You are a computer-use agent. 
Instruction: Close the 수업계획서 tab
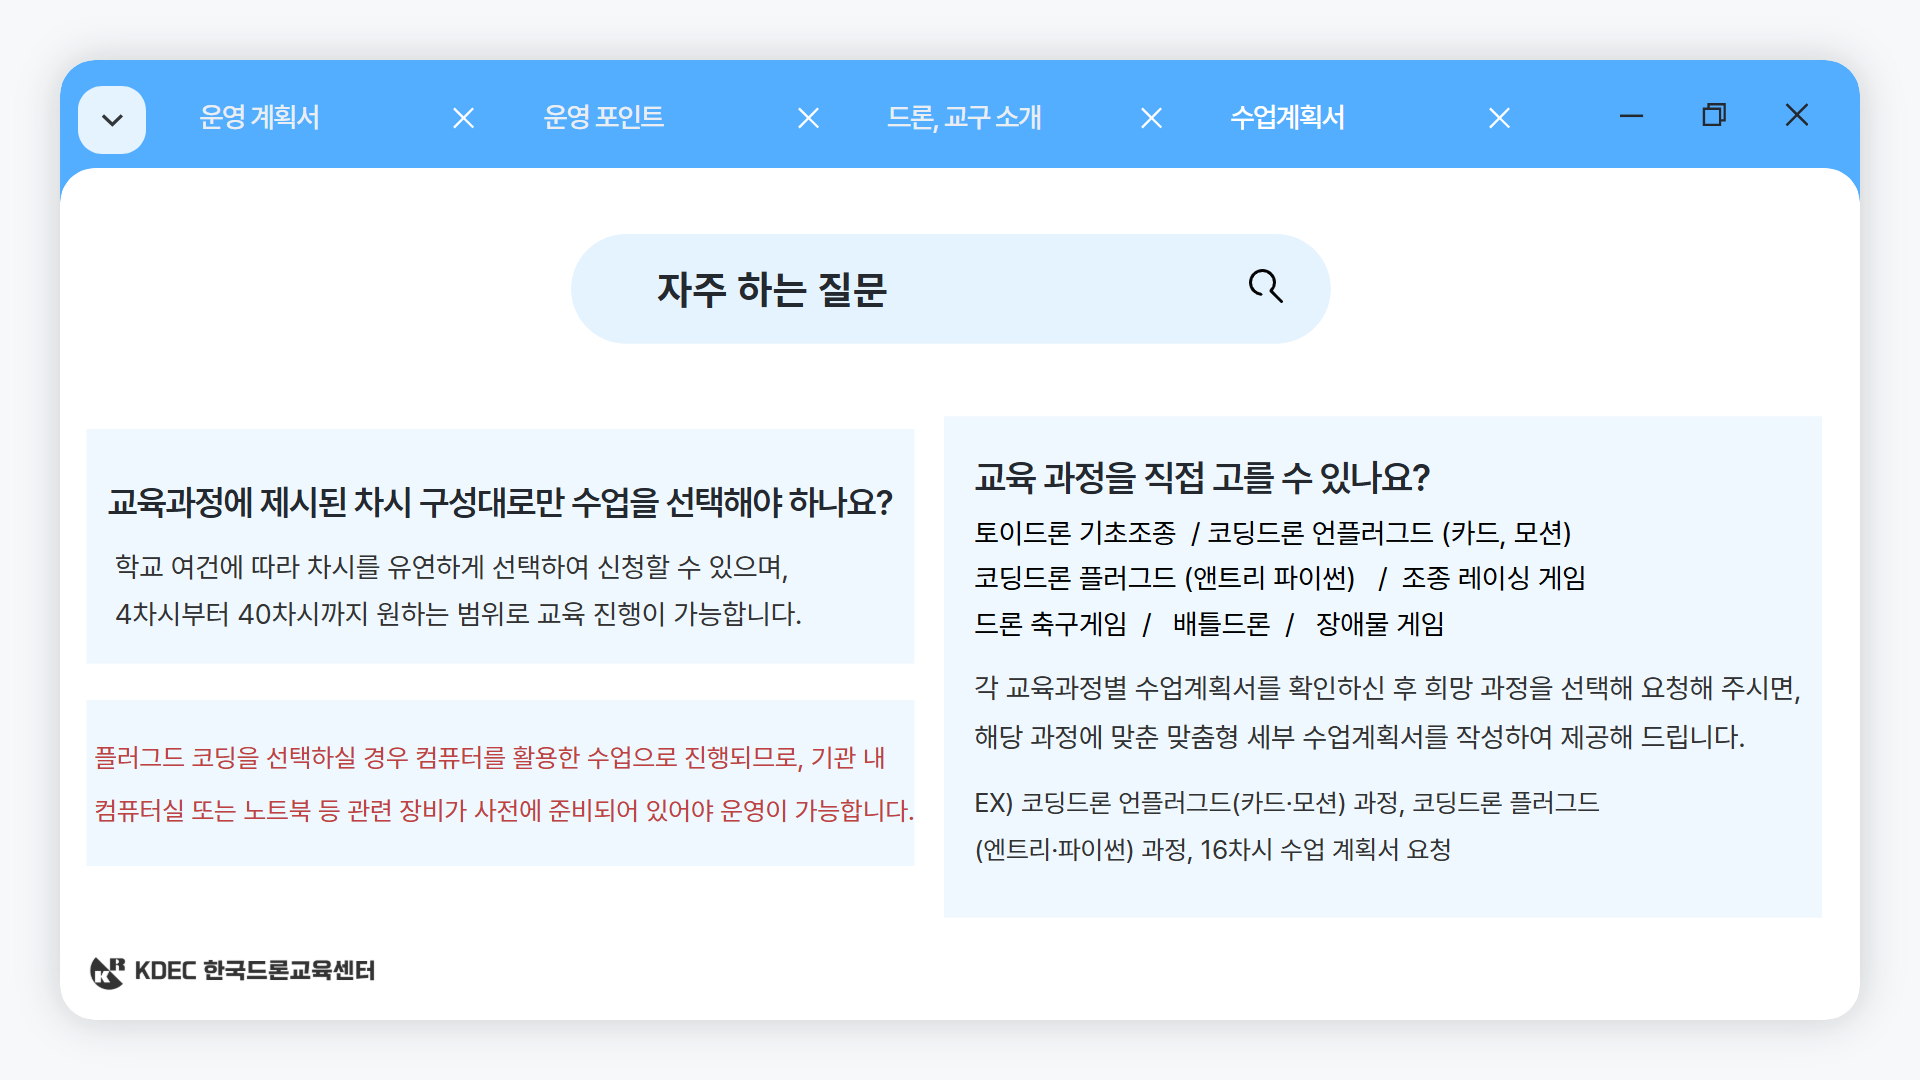(x=1499, y=118)
